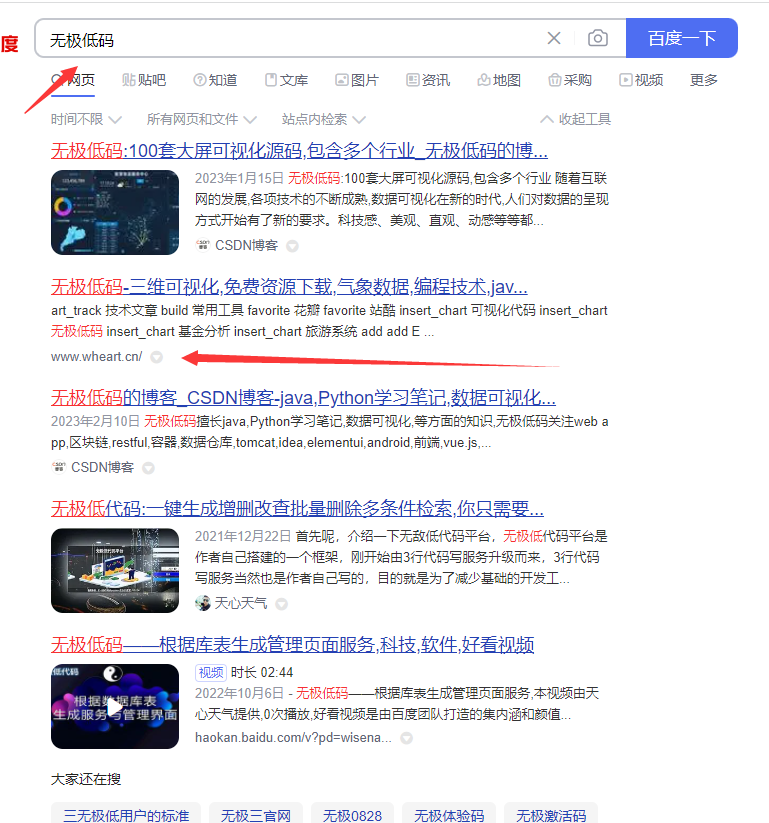
Task: Switch to the 贴吧 tab
Action: [144, 80]
